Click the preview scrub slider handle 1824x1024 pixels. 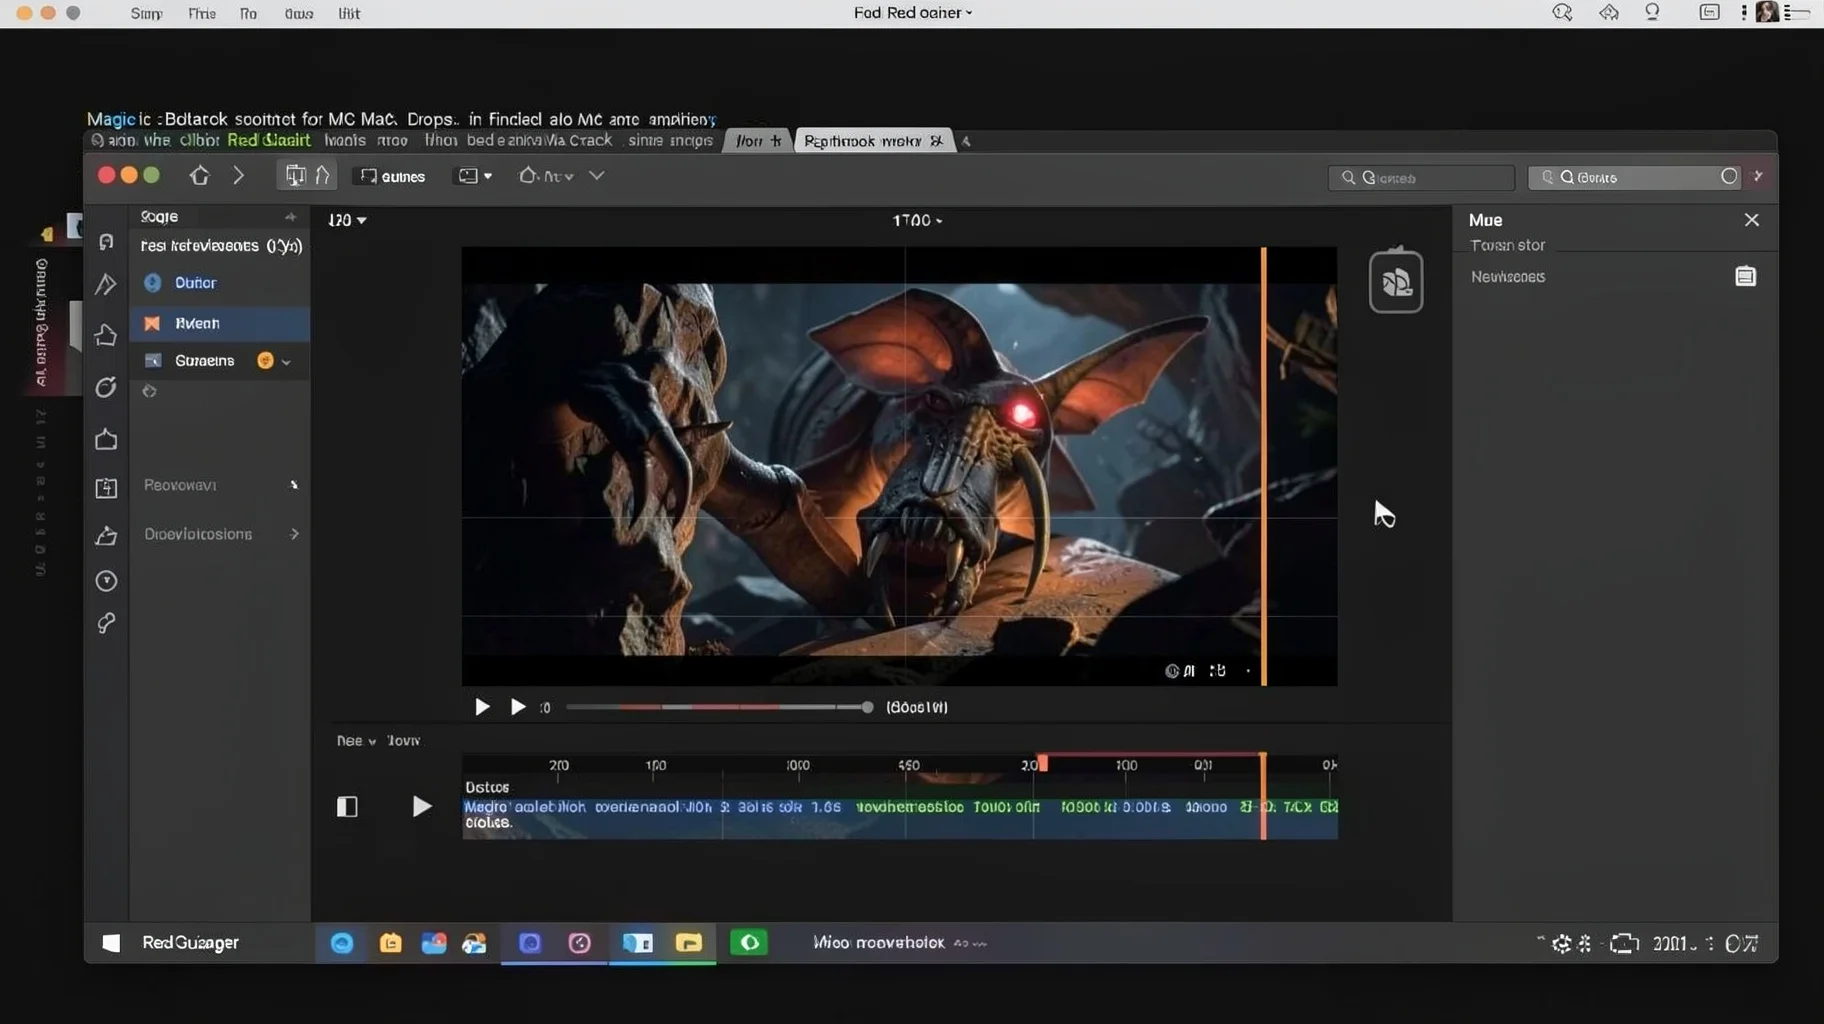pyautogui.click(x=867, y=707)
